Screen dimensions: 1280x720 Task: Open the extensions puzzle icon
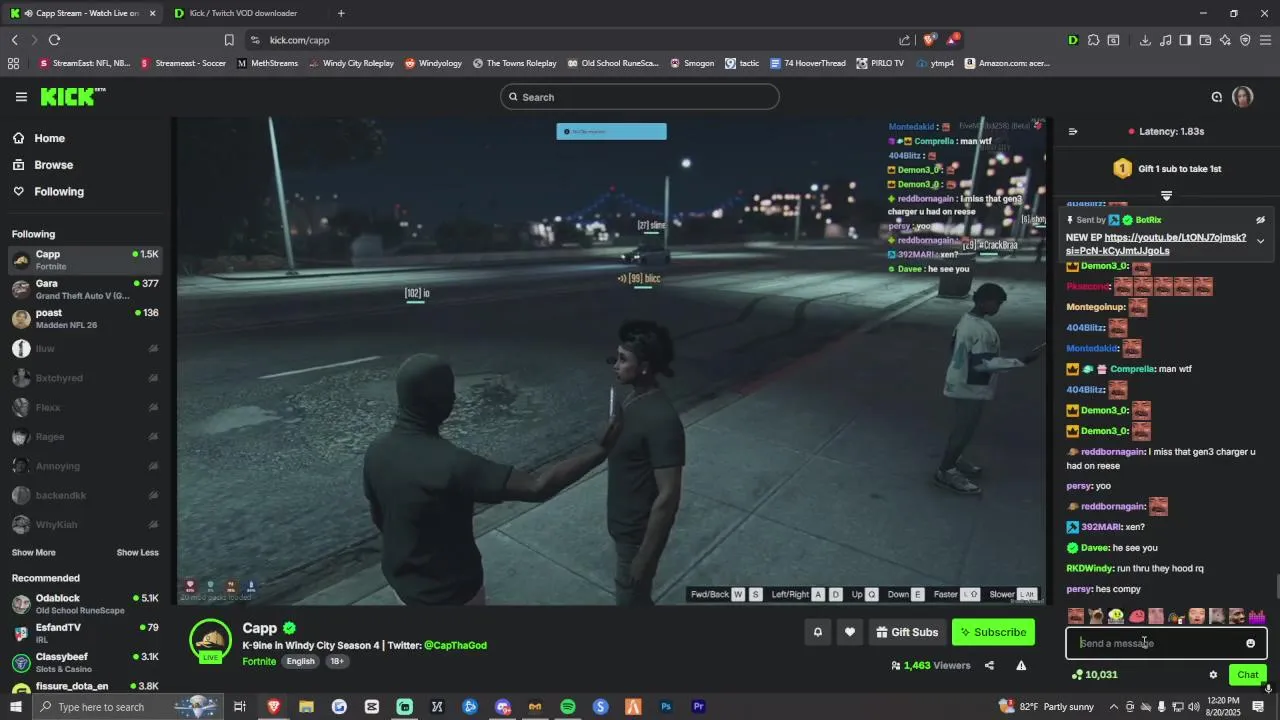(x=1093, y=40)
